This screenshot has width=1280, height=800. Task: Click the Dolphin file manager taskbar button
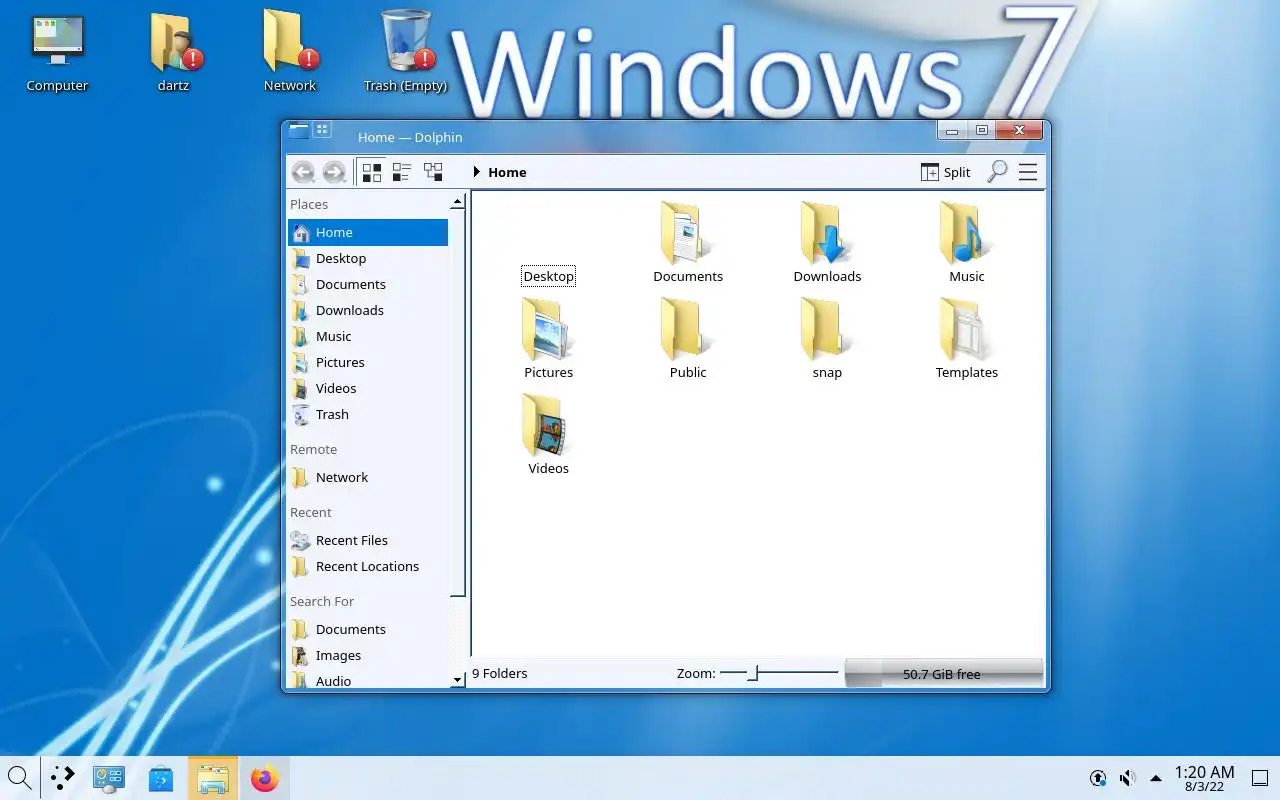[213, 778]
